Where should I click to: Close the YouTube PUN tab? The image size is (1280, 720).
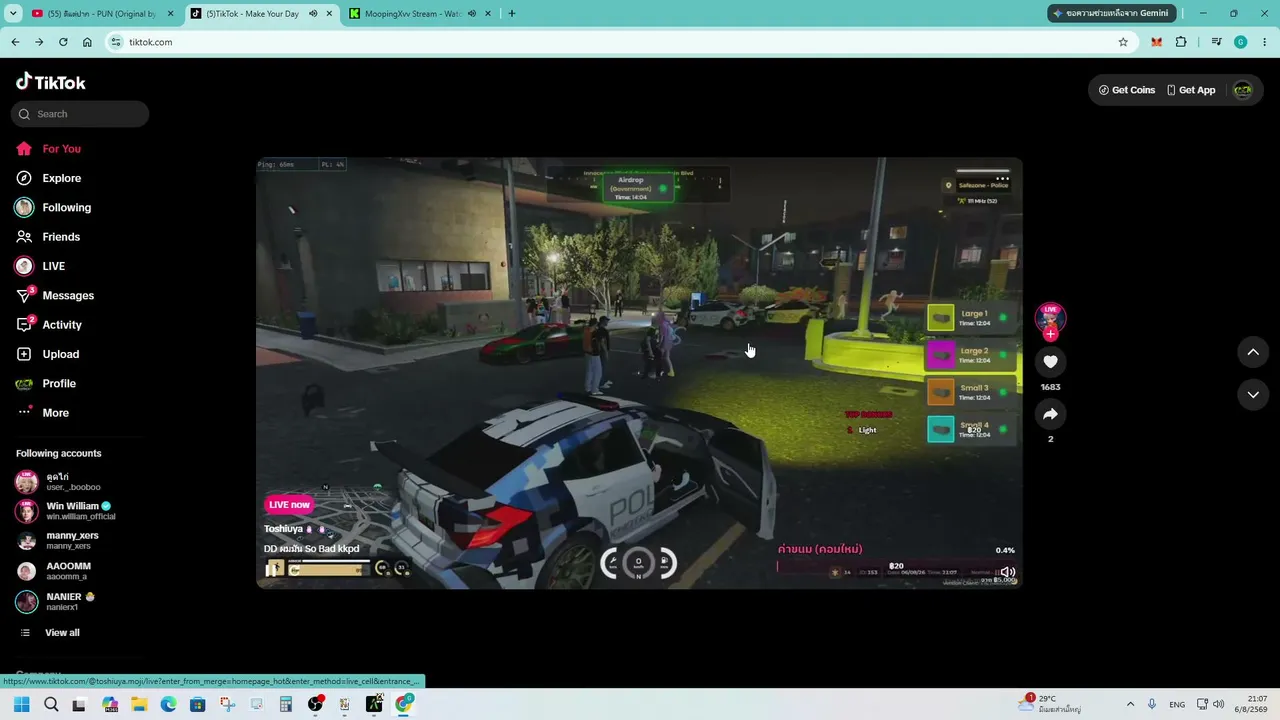[170, 14]
